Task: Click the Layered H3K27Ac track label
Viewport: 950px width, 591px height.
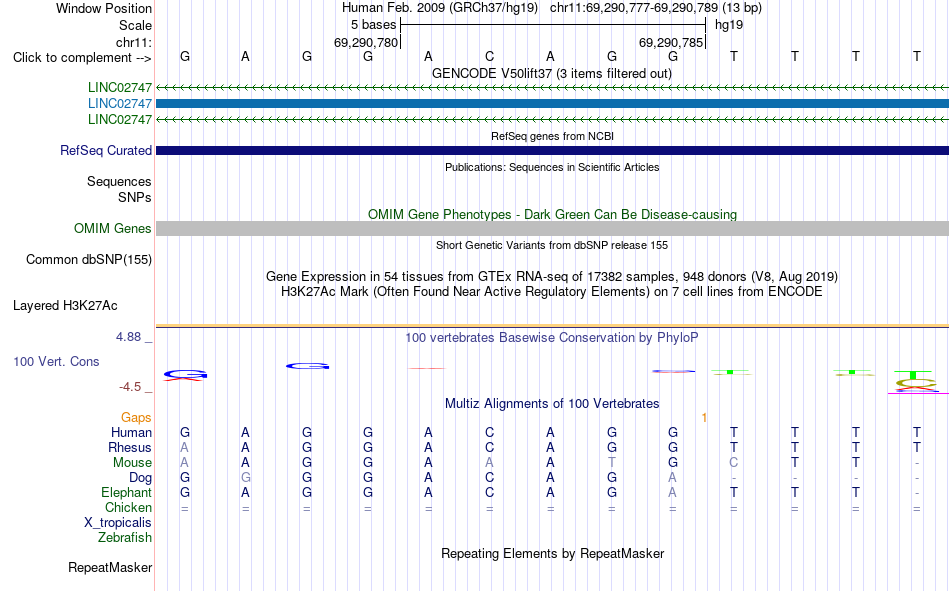Action: pyautogui.click(x=65, y=306)
